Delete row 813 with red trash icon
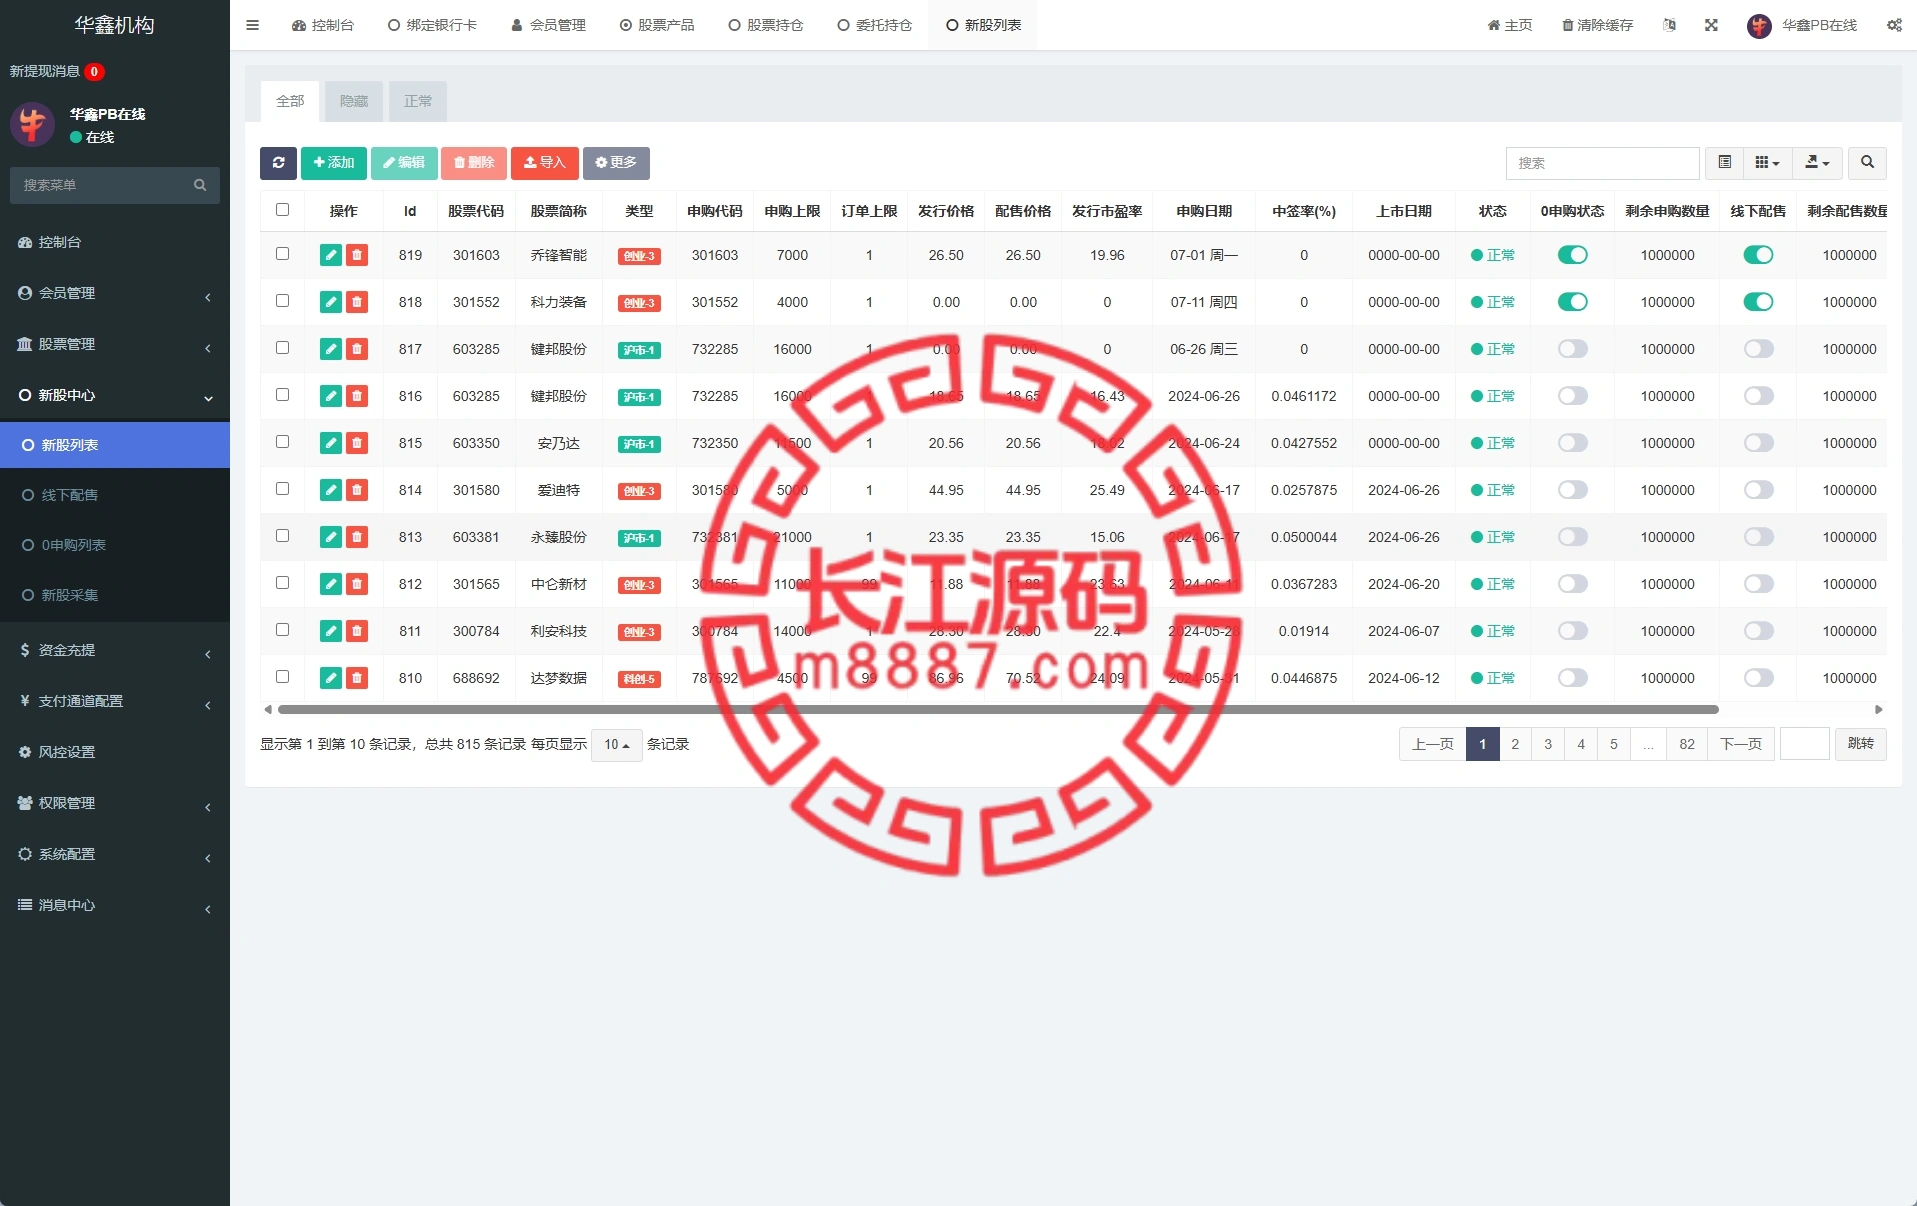 point(357,537)
